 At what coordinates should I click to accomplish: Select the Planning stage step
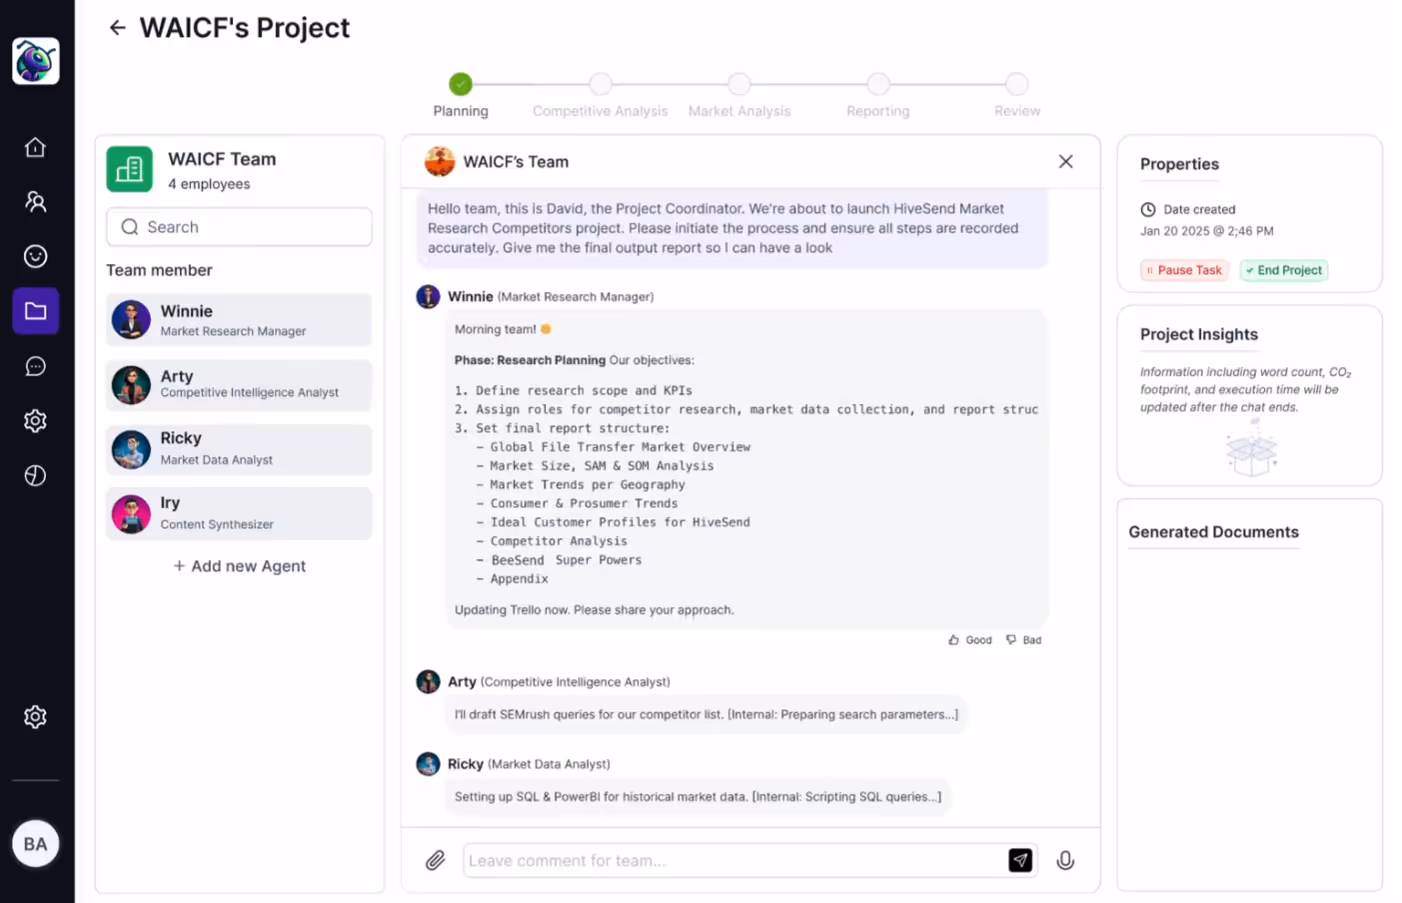pyautogui.click(x=460, y=84)
